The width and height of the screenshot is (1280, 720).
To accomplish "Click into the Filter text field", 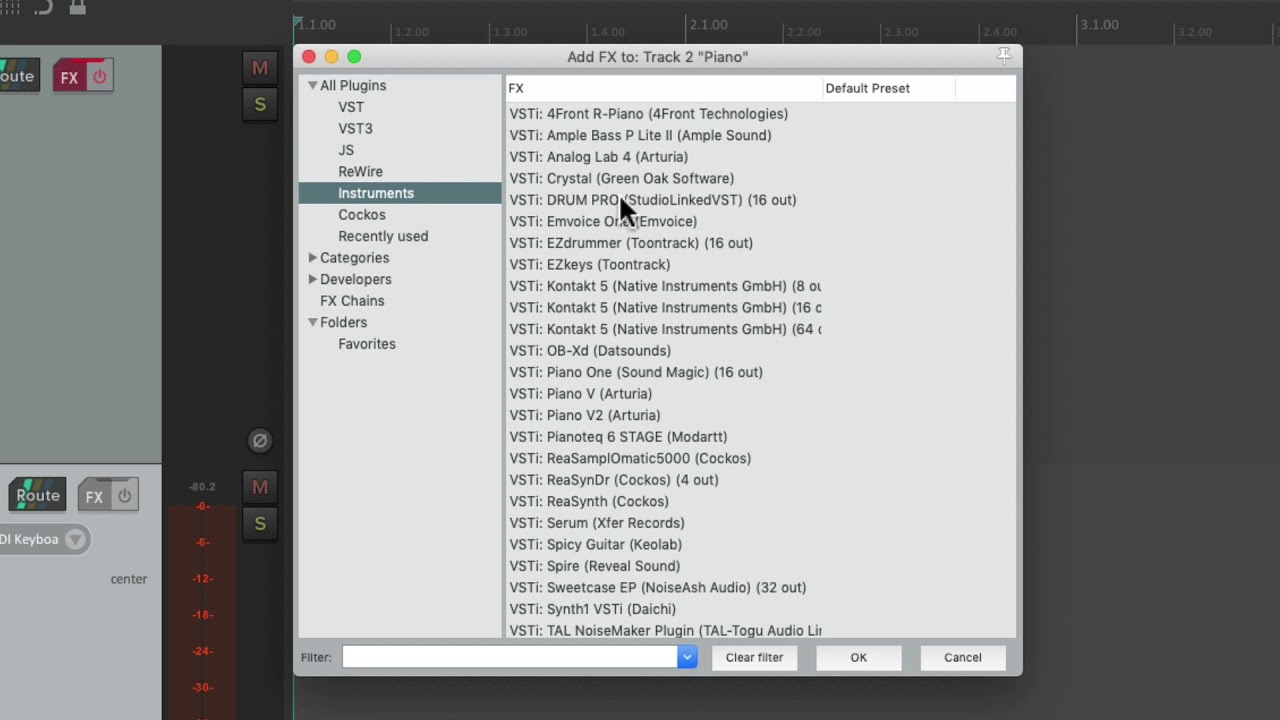I will pos(510,657).
